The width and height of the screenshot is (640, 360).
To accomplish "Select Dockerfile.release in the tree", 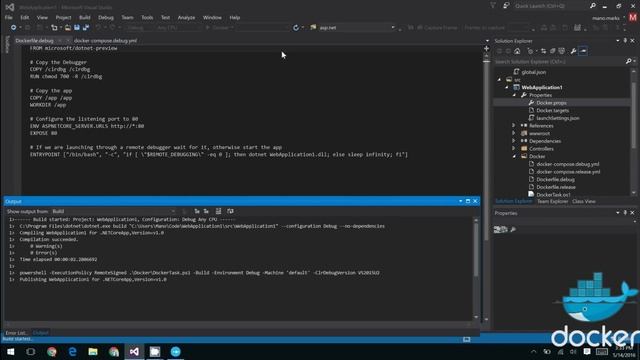I will pyautogui.click(x=556, y=187).
